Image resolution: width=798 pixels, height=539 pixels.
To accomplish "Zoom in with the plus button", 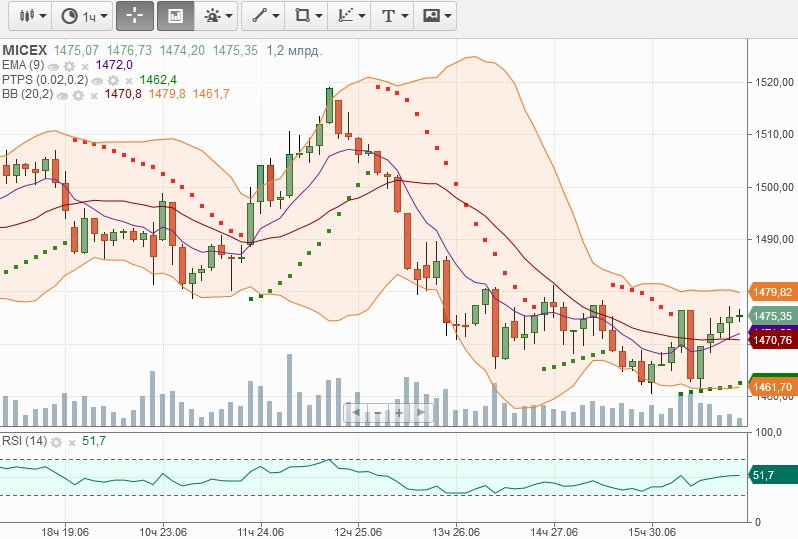I will pos(399,412).
